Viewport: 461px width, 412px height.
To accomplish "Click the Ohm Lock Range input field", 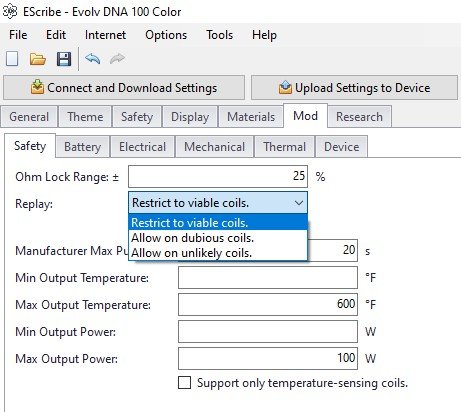I will [x=218, y=176].
